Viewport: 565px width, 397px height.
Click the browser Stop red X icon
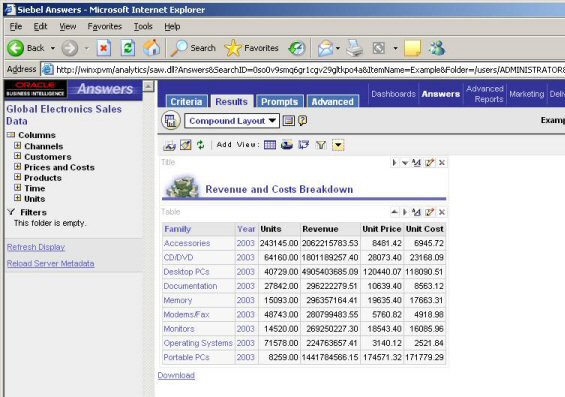click(x=104, y=48)
